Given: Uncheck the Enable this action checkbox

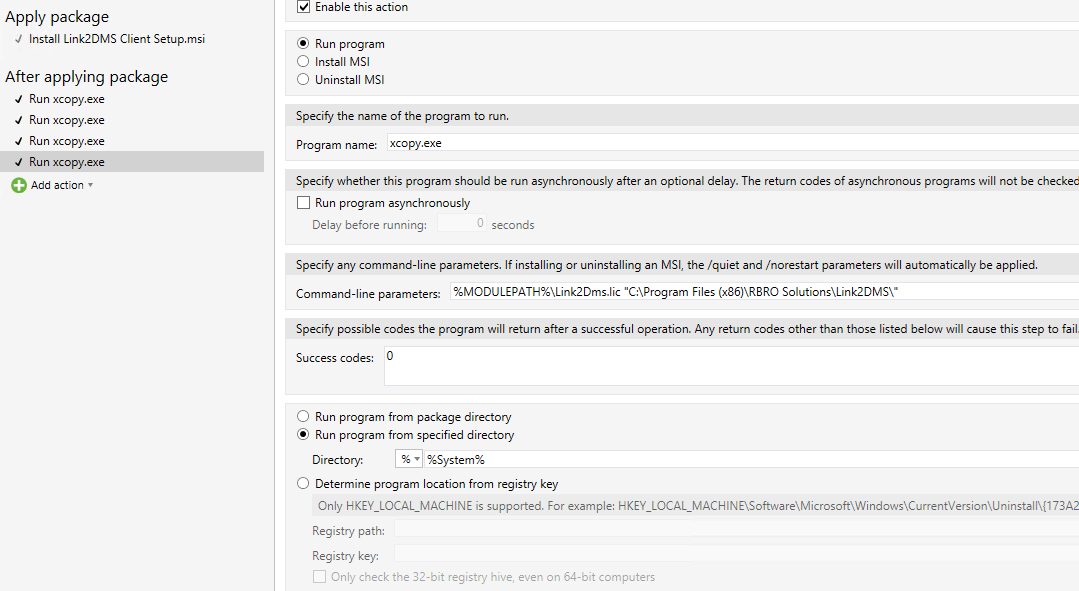Looking at the screenshot, I should point(303,7).
